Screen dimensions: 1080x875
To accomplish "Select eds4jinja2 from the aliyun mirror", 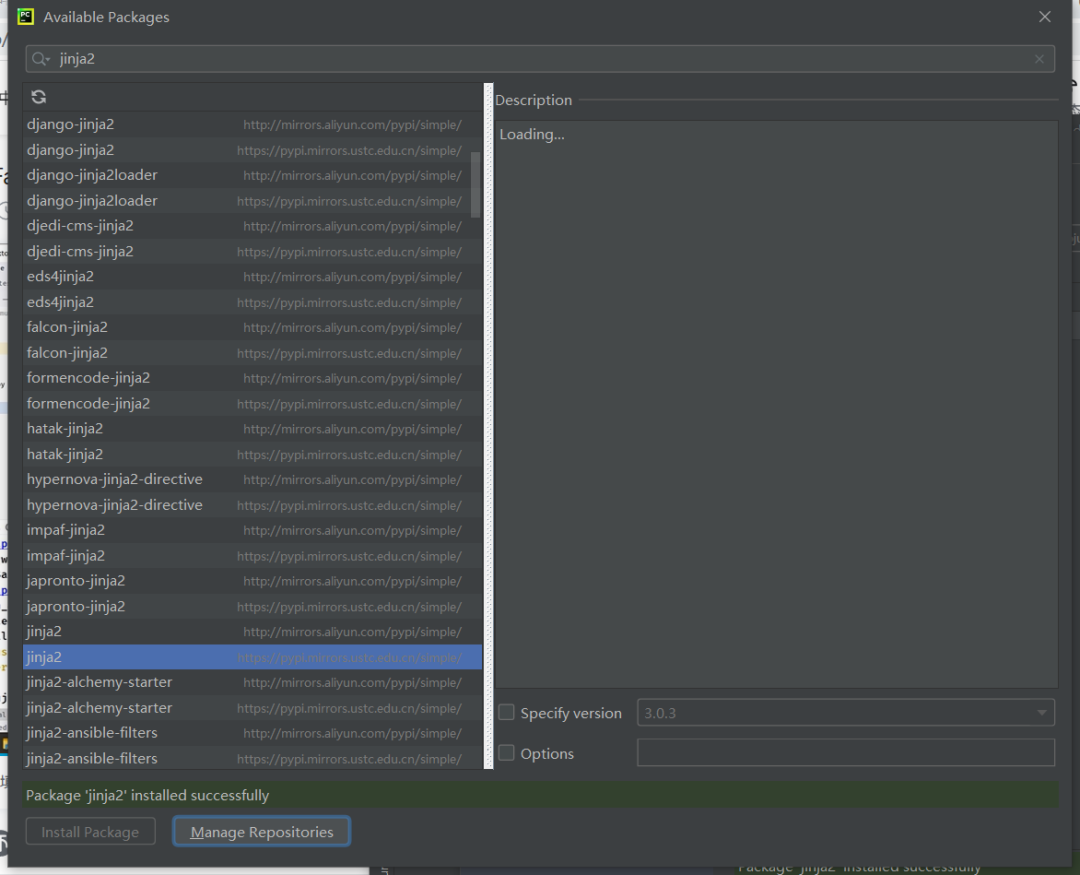I will point(252,276).
